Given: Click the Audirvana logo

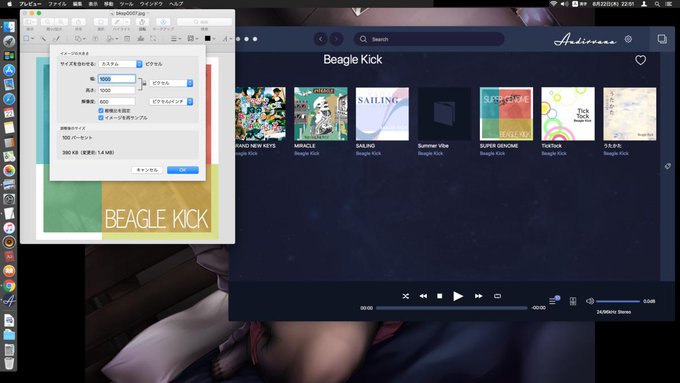Looking at the screenshot, I should (585, 40).
